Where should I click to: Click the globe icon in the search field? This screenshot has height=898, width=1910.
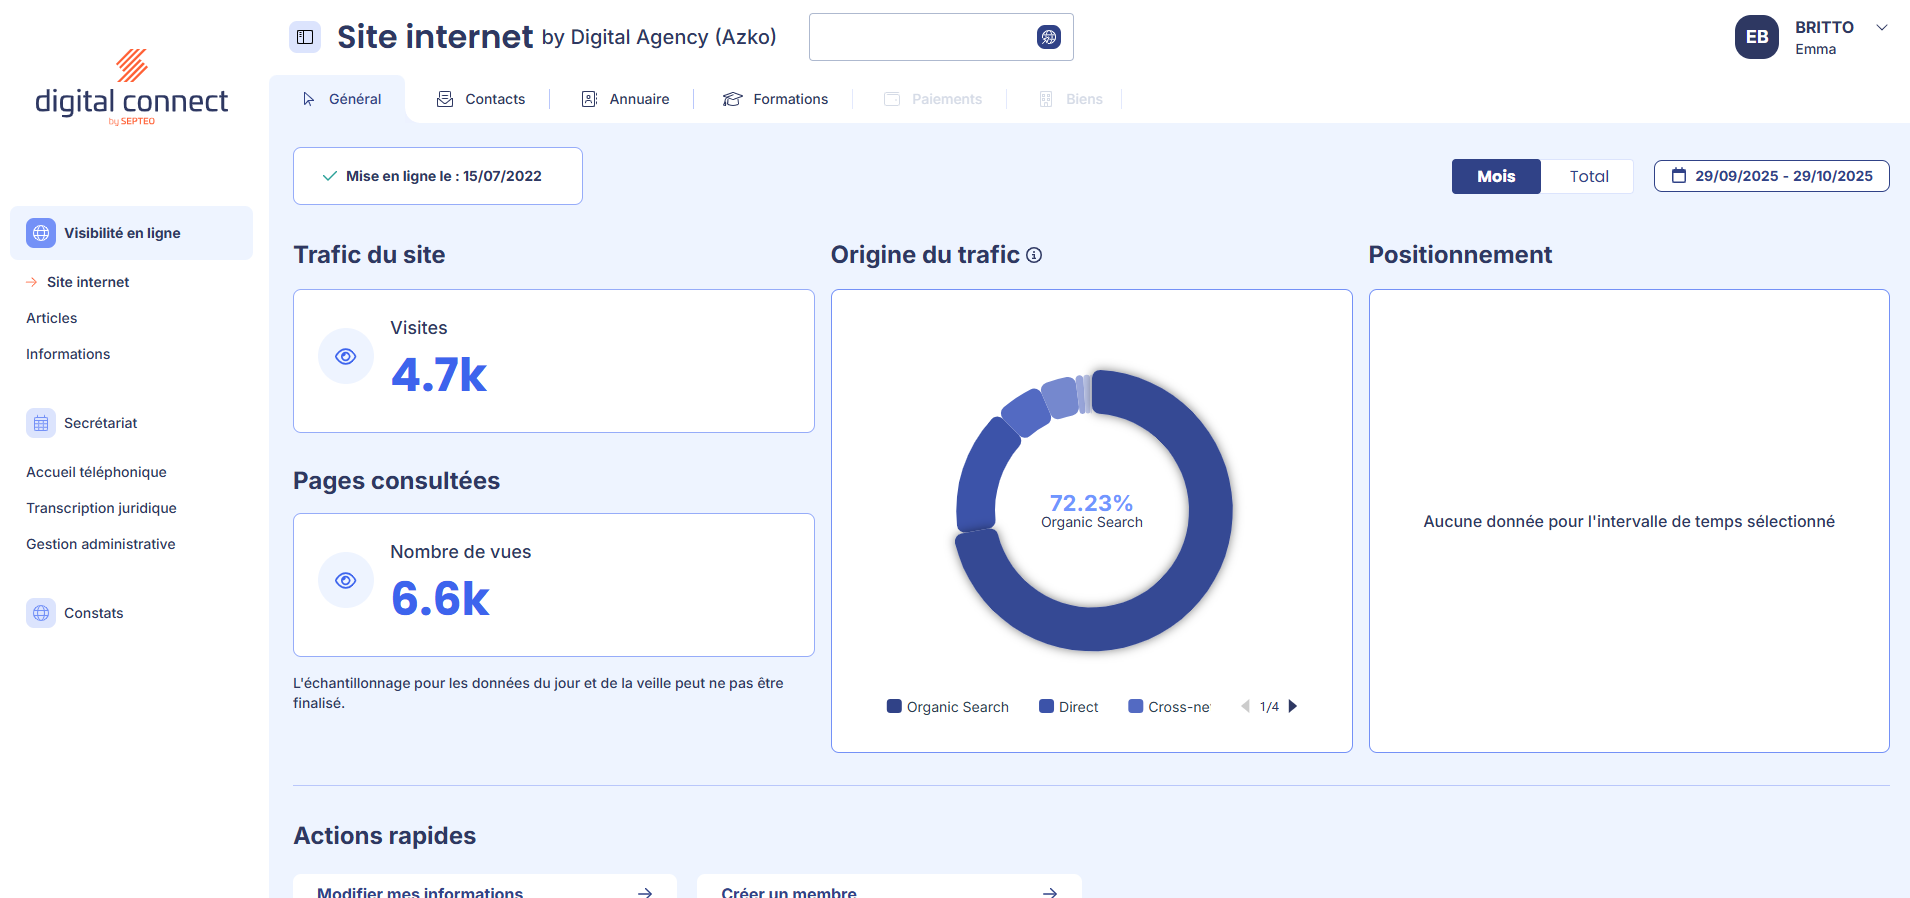(1048, 37)
